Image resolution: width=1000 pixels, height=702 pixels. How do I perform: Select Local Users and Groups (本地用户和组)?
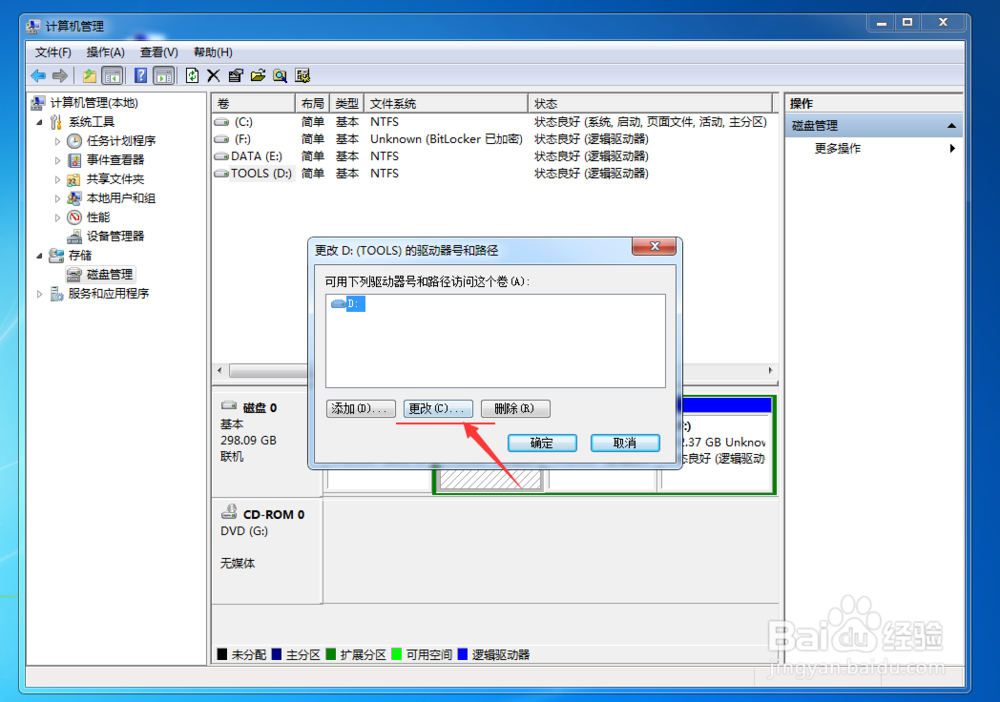[x=121, y=198]
